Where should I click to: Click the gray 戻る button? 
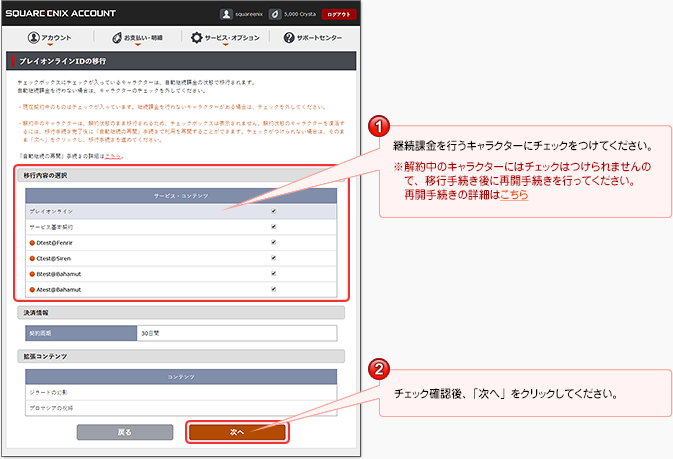click(x=125, y=432)
